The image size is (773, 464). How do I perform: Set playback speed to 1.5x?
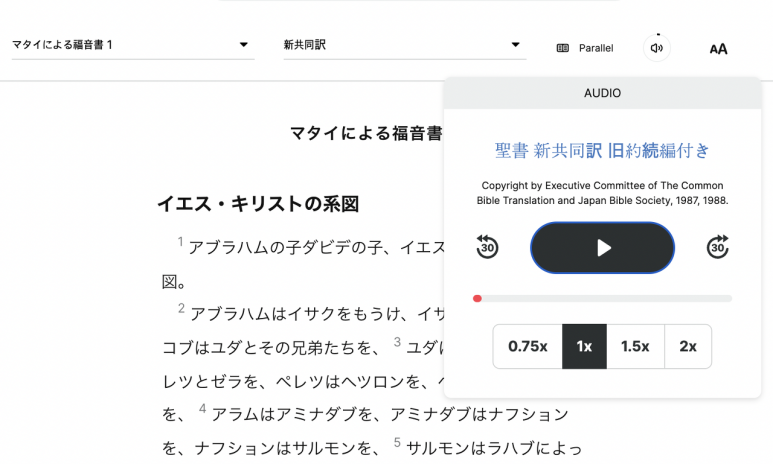pyautogui.click(x=635, y=346)
